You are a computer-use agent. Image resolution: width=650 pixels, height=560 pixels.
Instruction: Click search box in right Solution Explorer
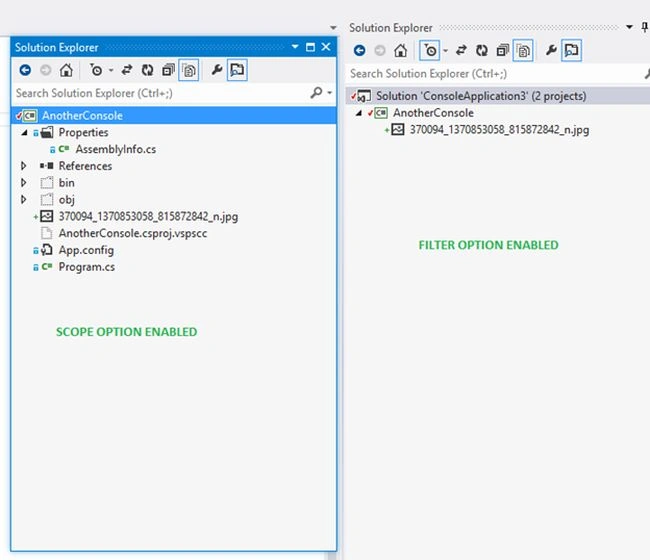coord(495,74)
